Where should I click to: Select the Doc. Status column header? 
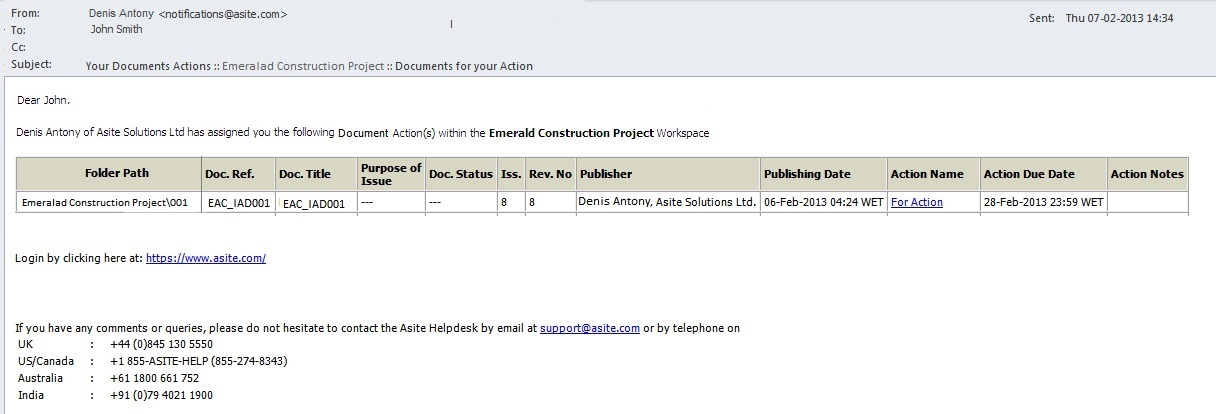pos(461,174)
